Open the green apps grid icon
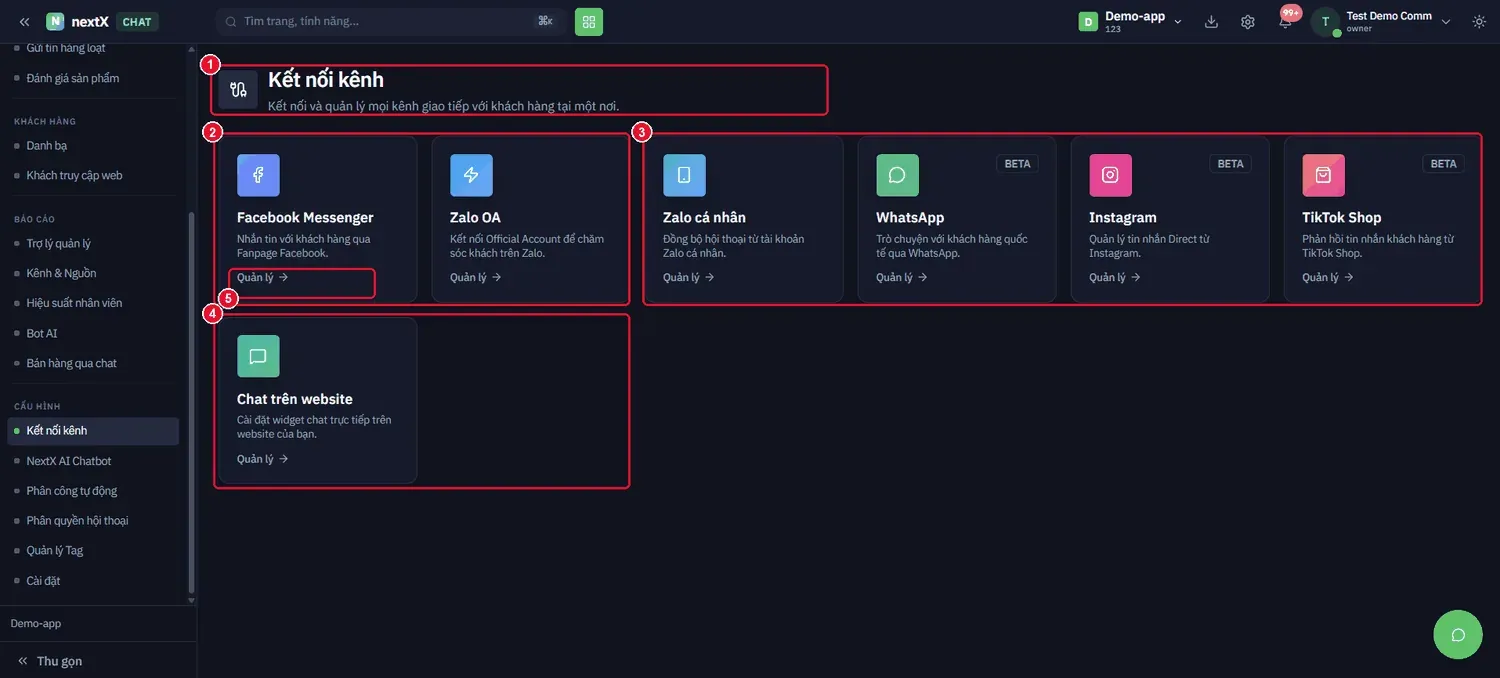The image size is (1500, 678). (x=589, y=21)
